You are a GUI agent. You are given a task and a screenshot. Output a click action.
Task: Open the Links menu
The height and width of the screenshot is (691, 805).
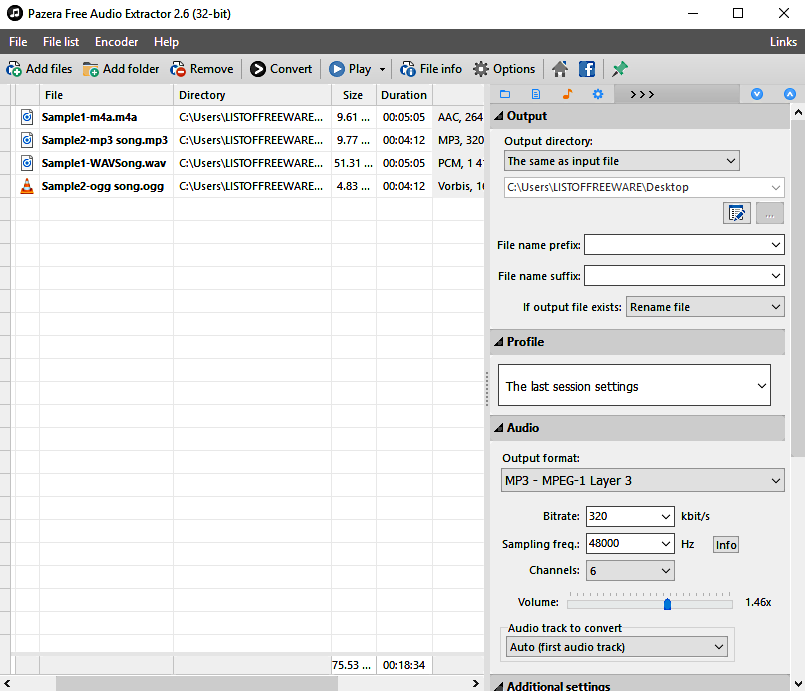point(783,42)
